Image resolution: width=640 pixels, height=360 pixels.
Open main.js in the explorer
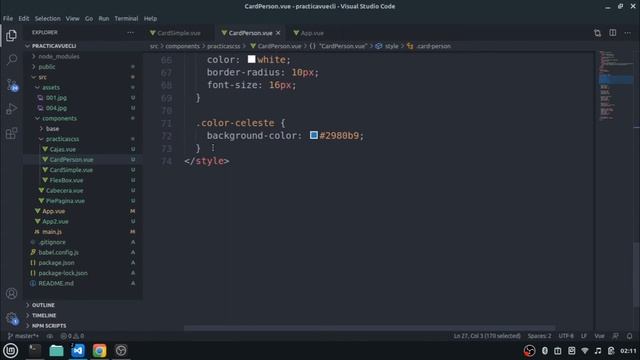tap(52, 232)
